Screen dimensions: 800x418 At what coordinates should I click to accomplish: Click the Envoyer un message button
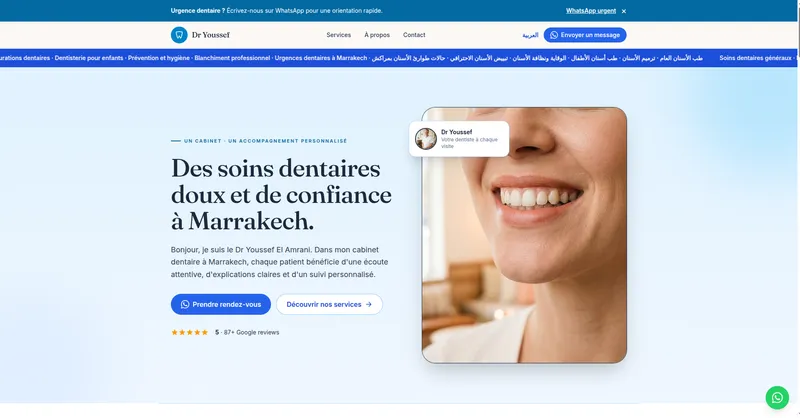[585, 35]
